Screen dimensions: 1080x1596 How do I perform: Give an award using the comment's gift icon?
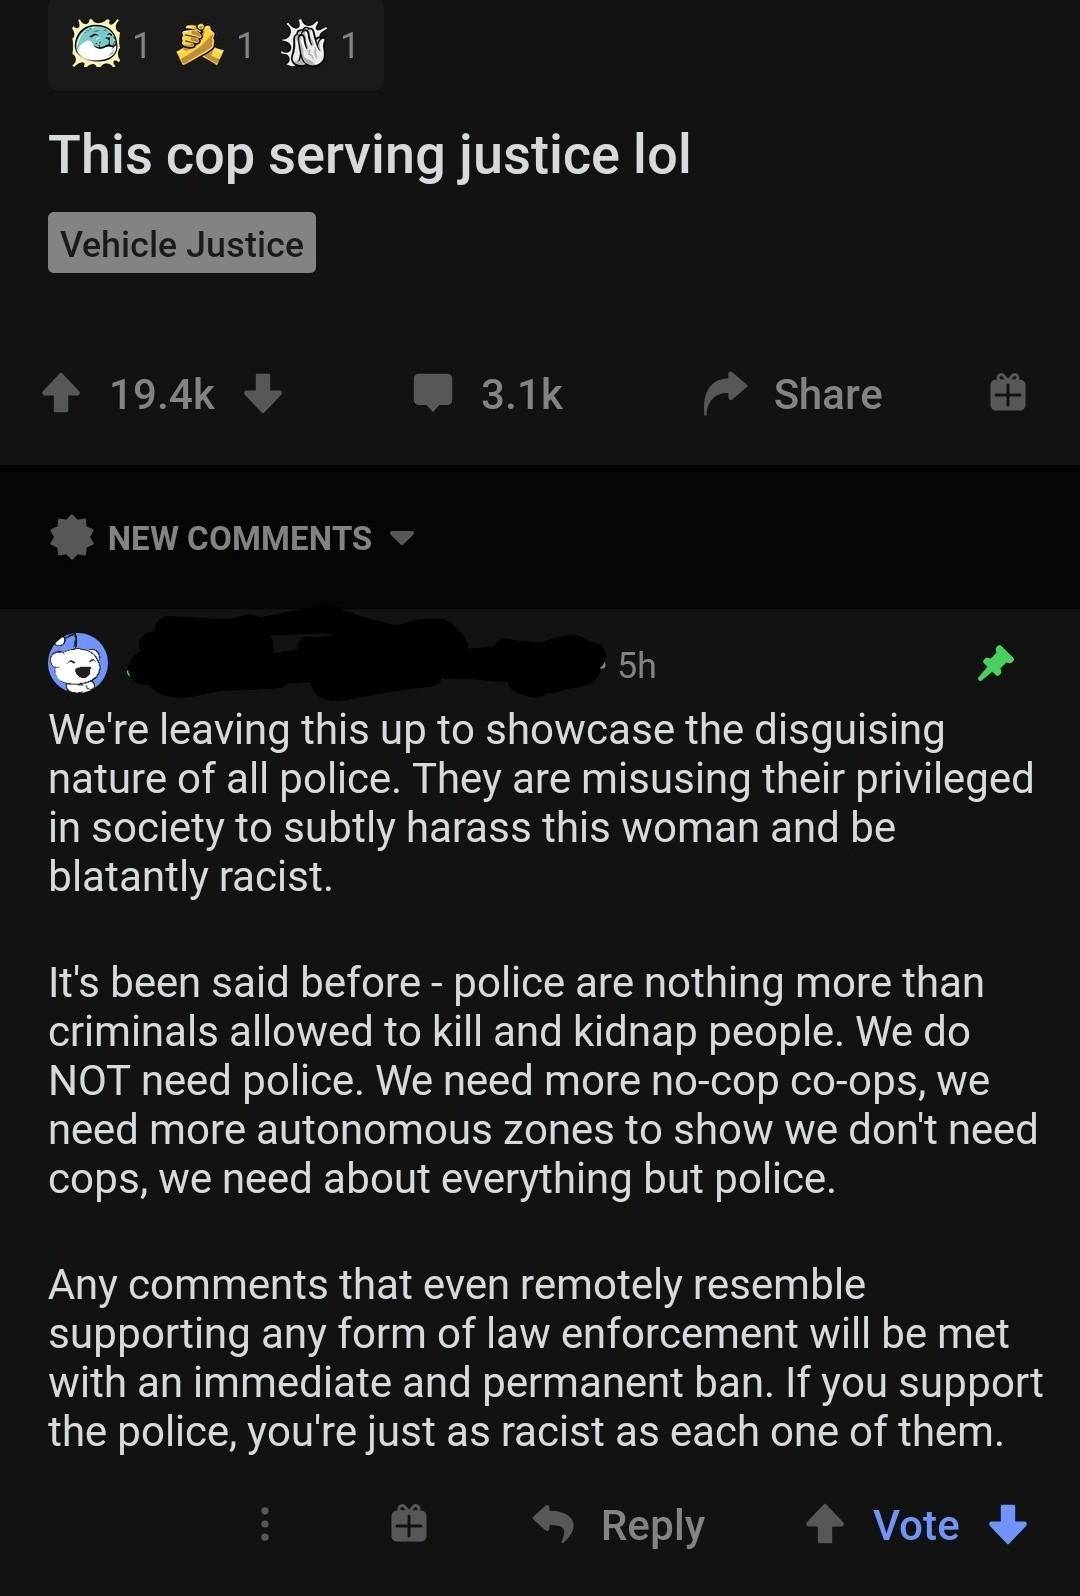[x=406, y=1524]
